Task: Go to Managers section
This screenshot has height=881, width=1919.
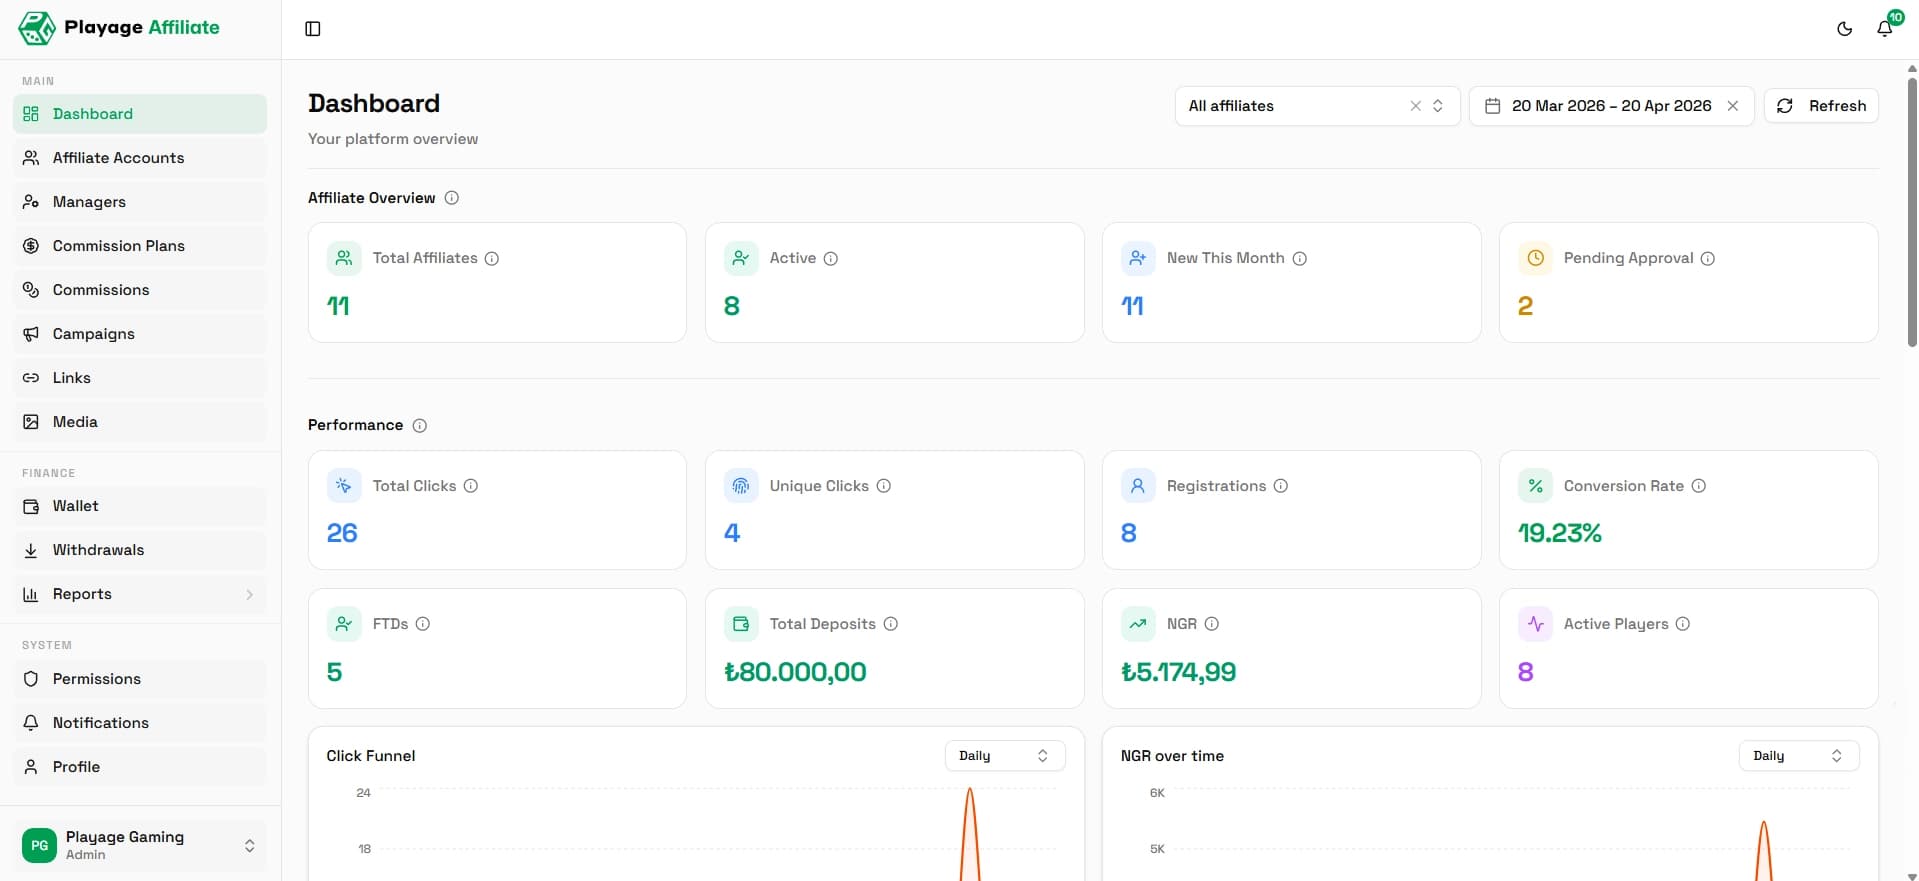Action: 140,202
